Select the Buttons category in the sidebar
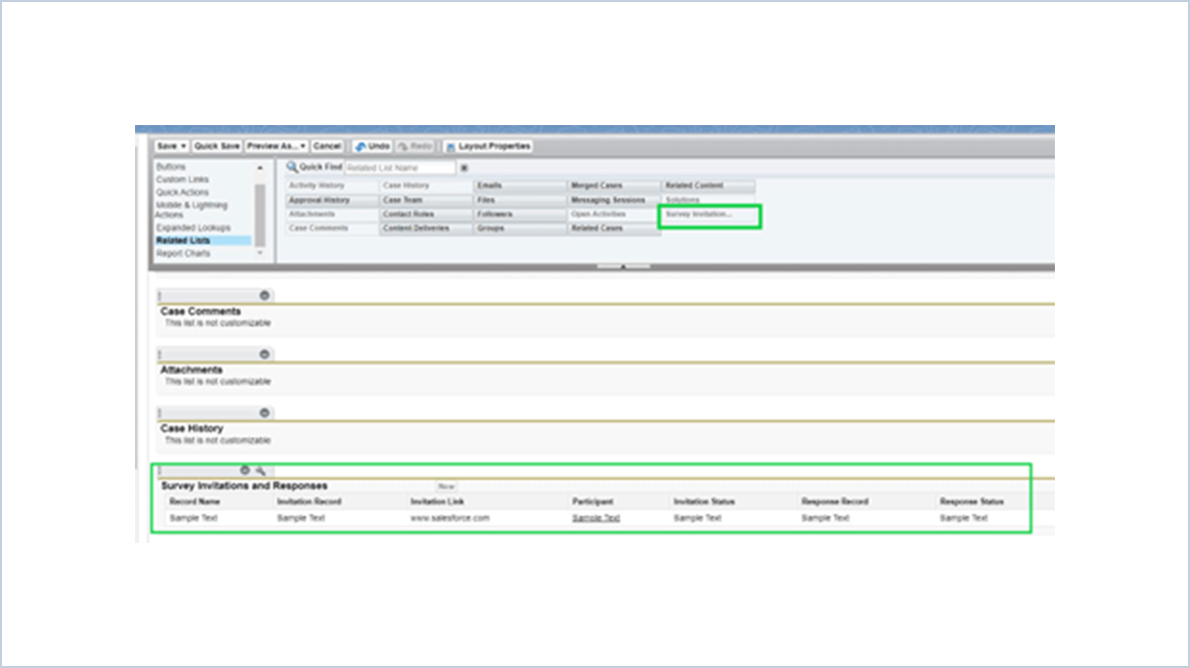Image resolution: width=1190 pixels, height=668 pixels. click(x=170, y=165)
